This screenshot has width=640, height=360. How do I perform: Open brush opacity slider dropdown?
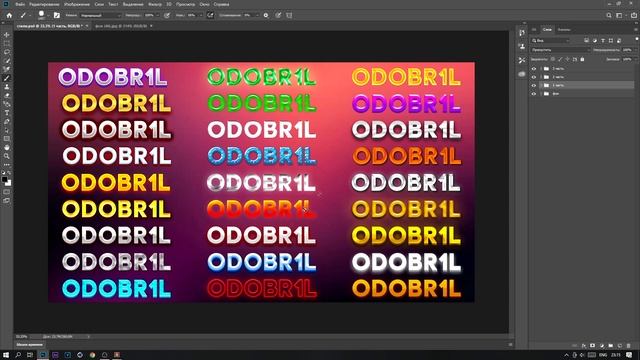[158, 15]
